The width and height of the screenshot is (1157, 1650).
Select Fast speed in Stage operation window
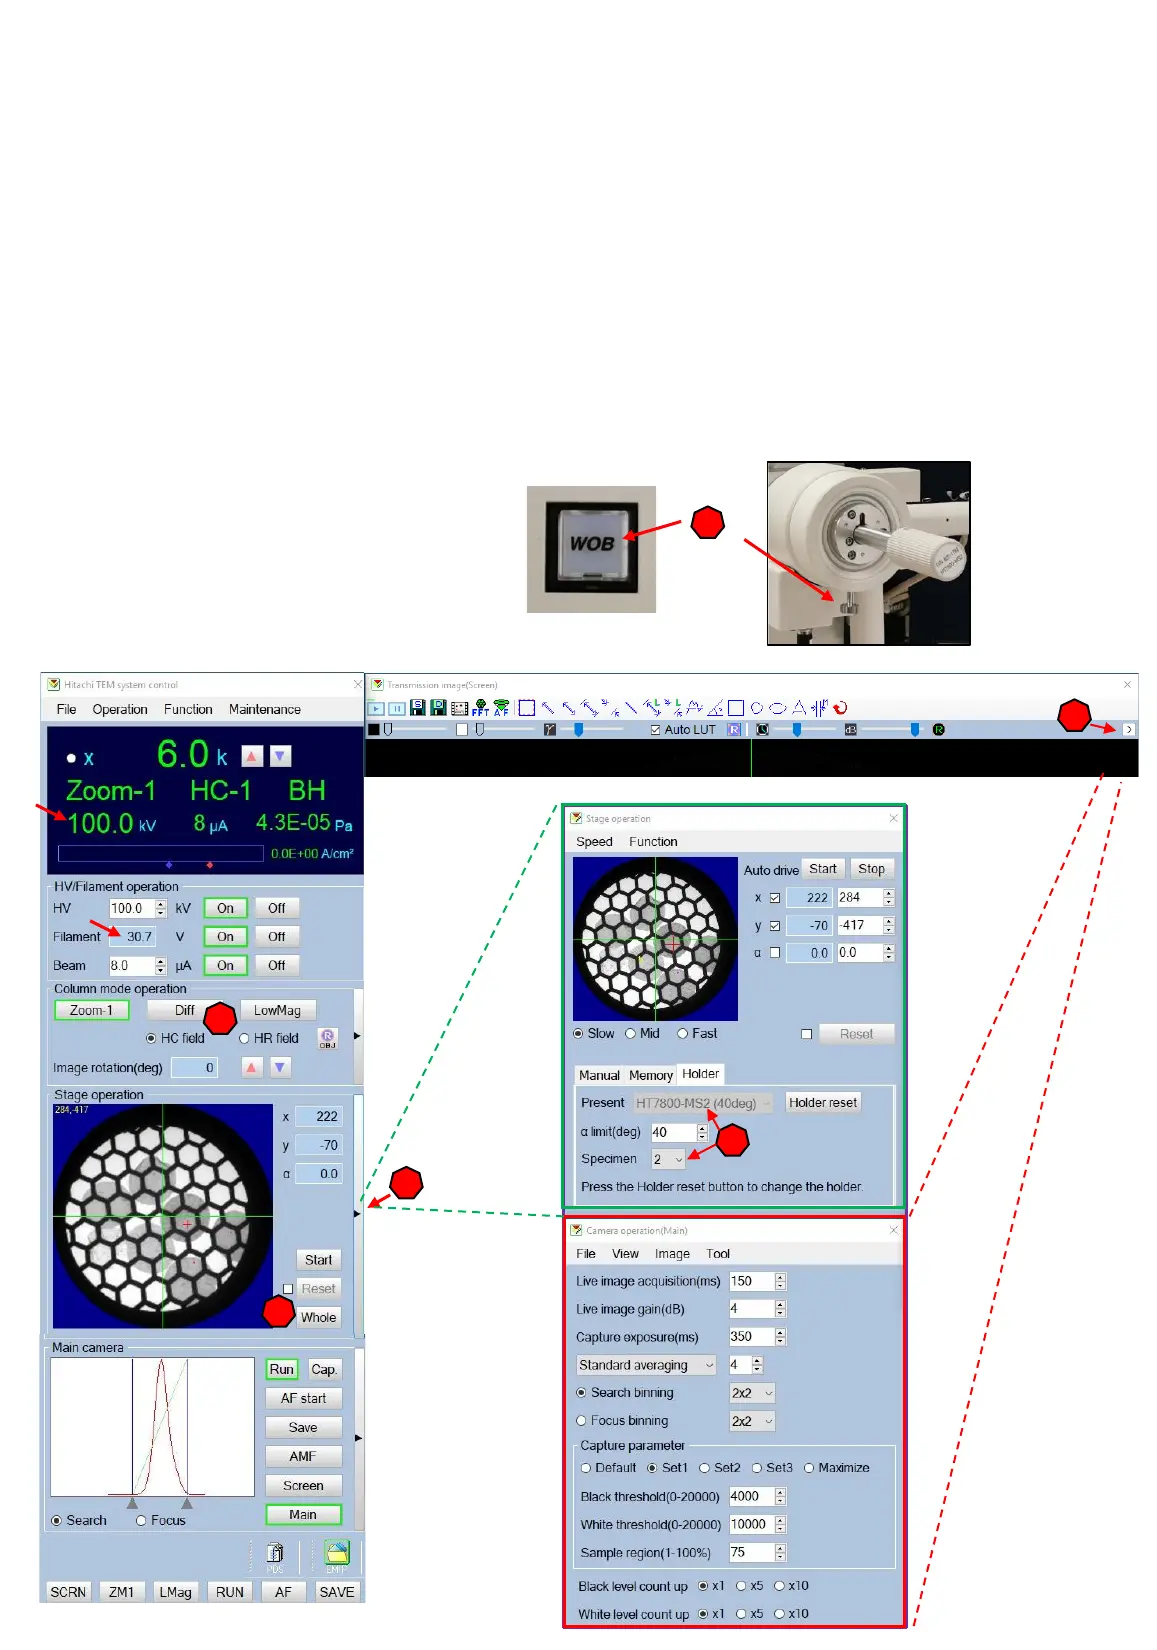pyautogui.click(x=683, y=1033)
